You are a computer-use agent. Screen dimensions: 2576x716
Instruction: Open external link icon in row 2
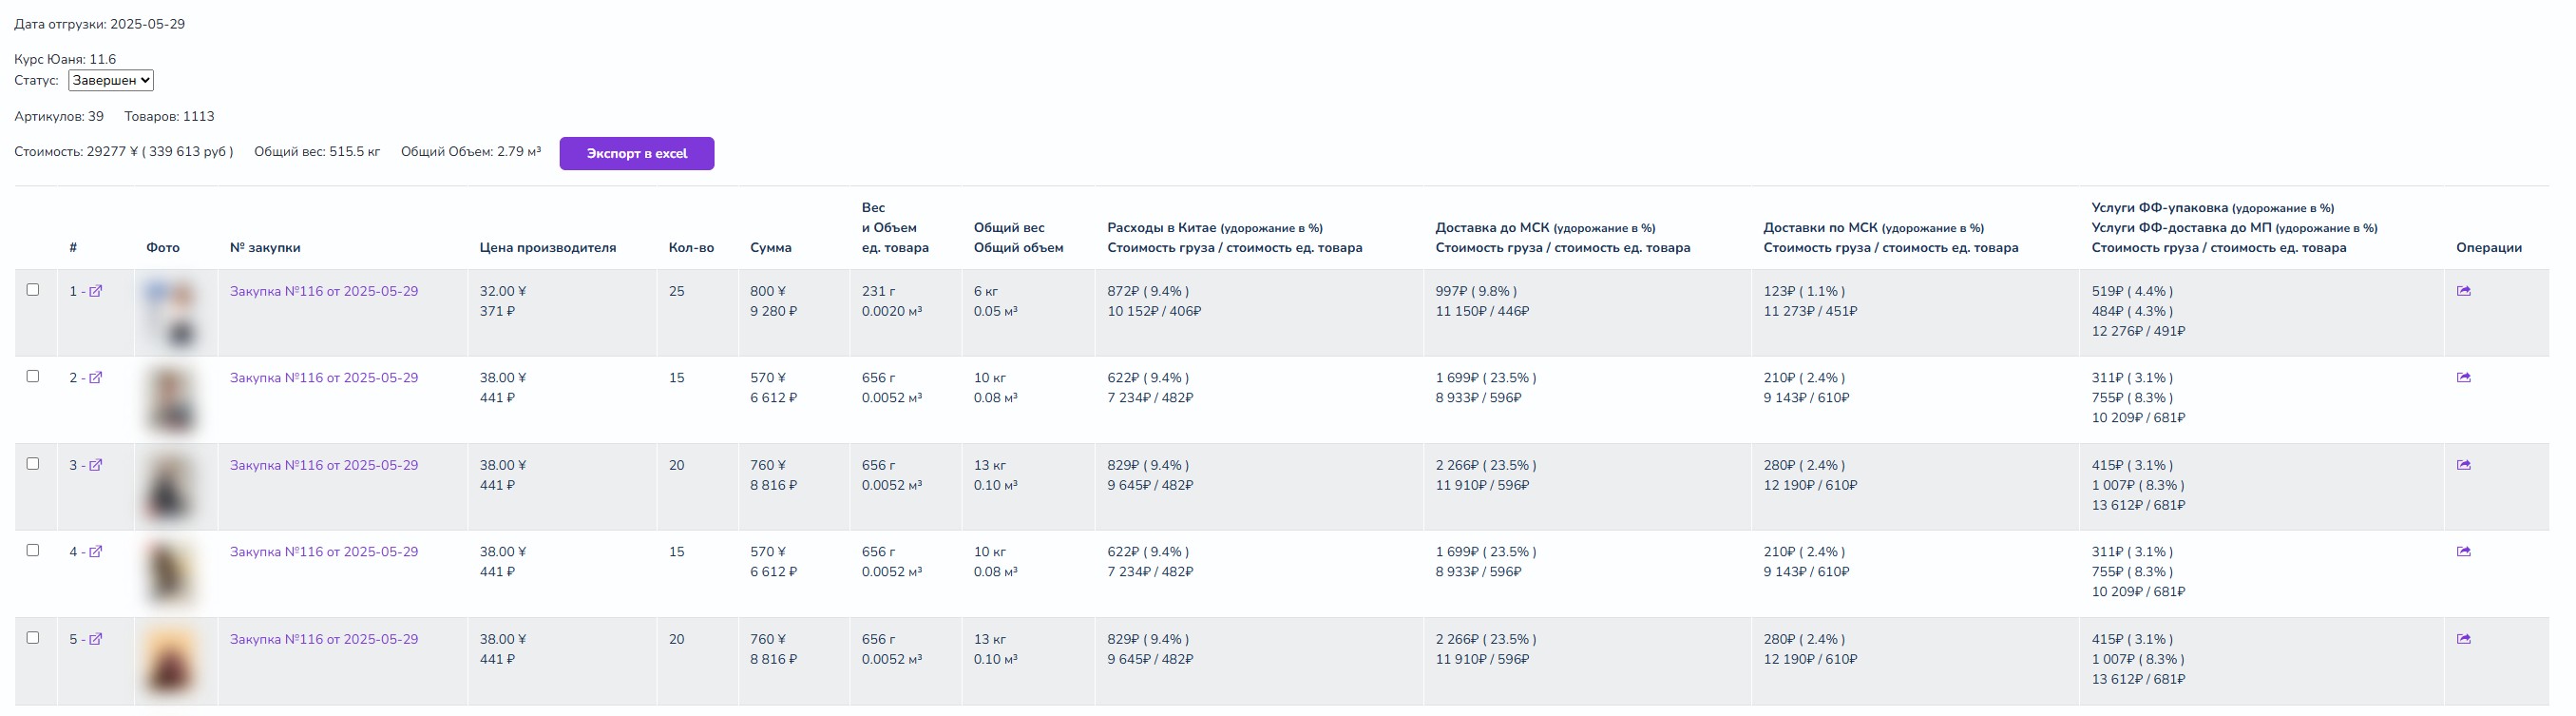pos(96,379)
